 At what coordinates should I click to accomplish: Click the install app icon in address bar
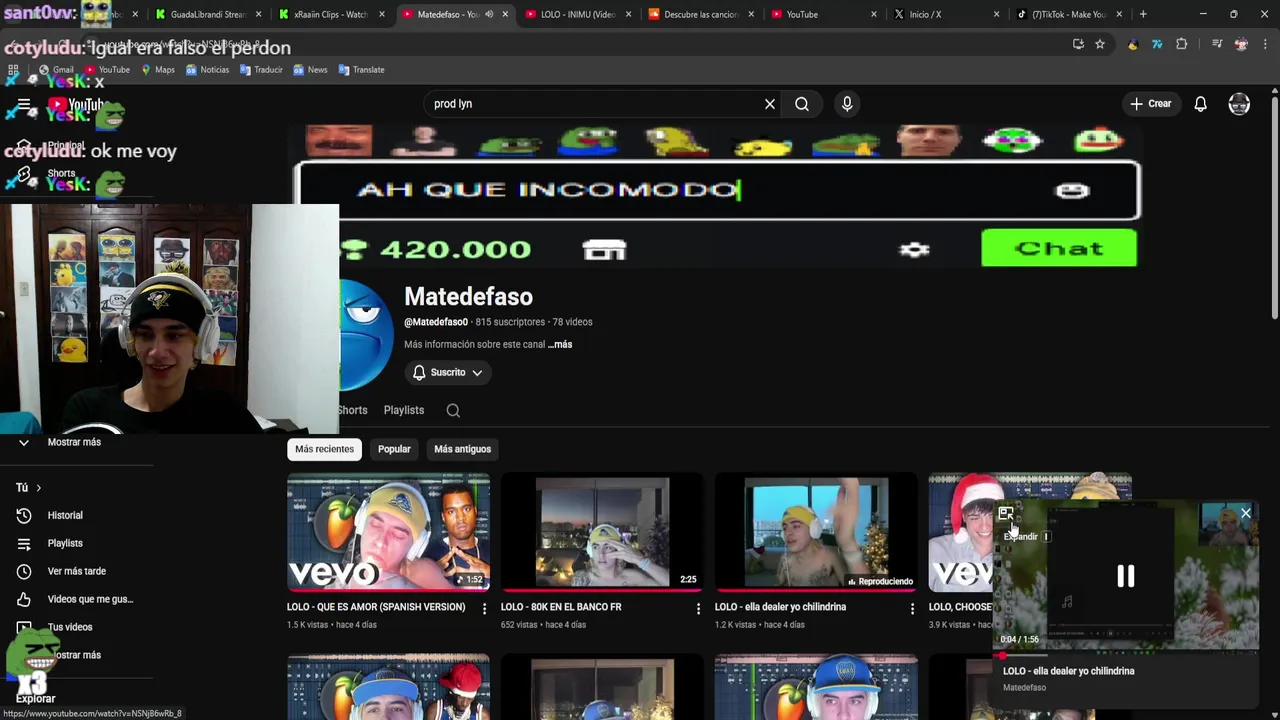coord(1078,44)
